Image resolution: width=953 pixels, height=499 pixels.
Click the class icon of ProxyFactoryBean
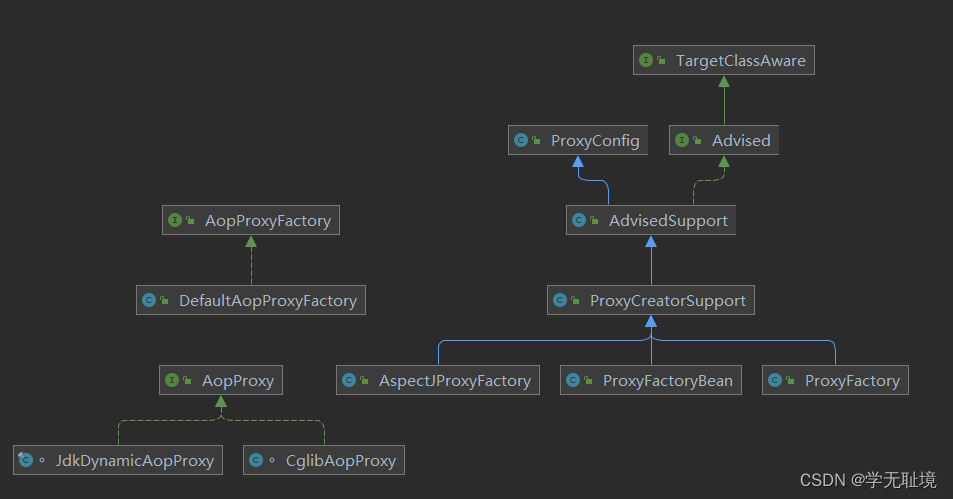click(573, 380)
